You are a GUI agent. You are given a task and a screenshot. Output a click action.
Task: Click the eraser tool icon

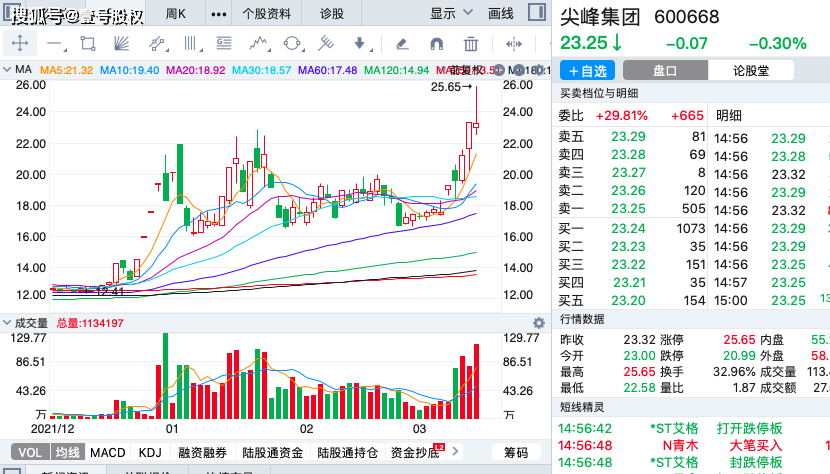pyautogui.click(x=402, y=43)
